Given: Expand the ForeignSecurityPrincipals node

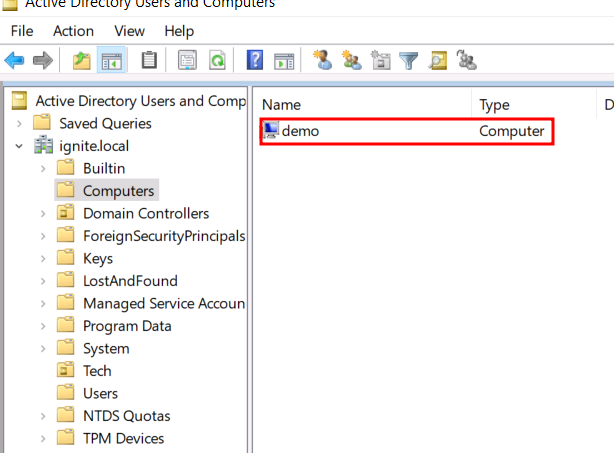Looking at the screenshot, I should 43,236.
